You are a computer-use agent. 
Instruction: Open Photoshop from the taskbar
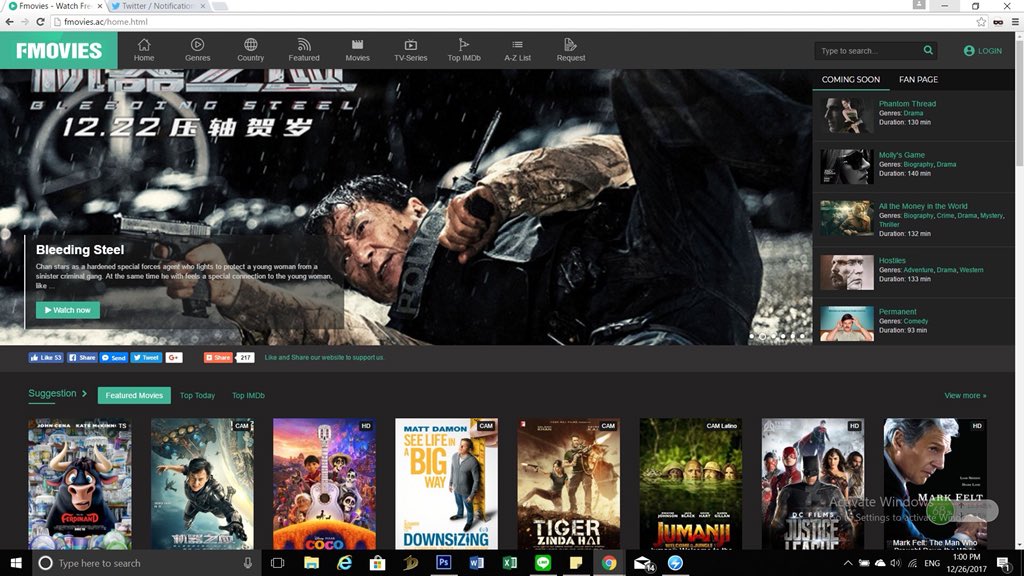[x=443, y=562]
